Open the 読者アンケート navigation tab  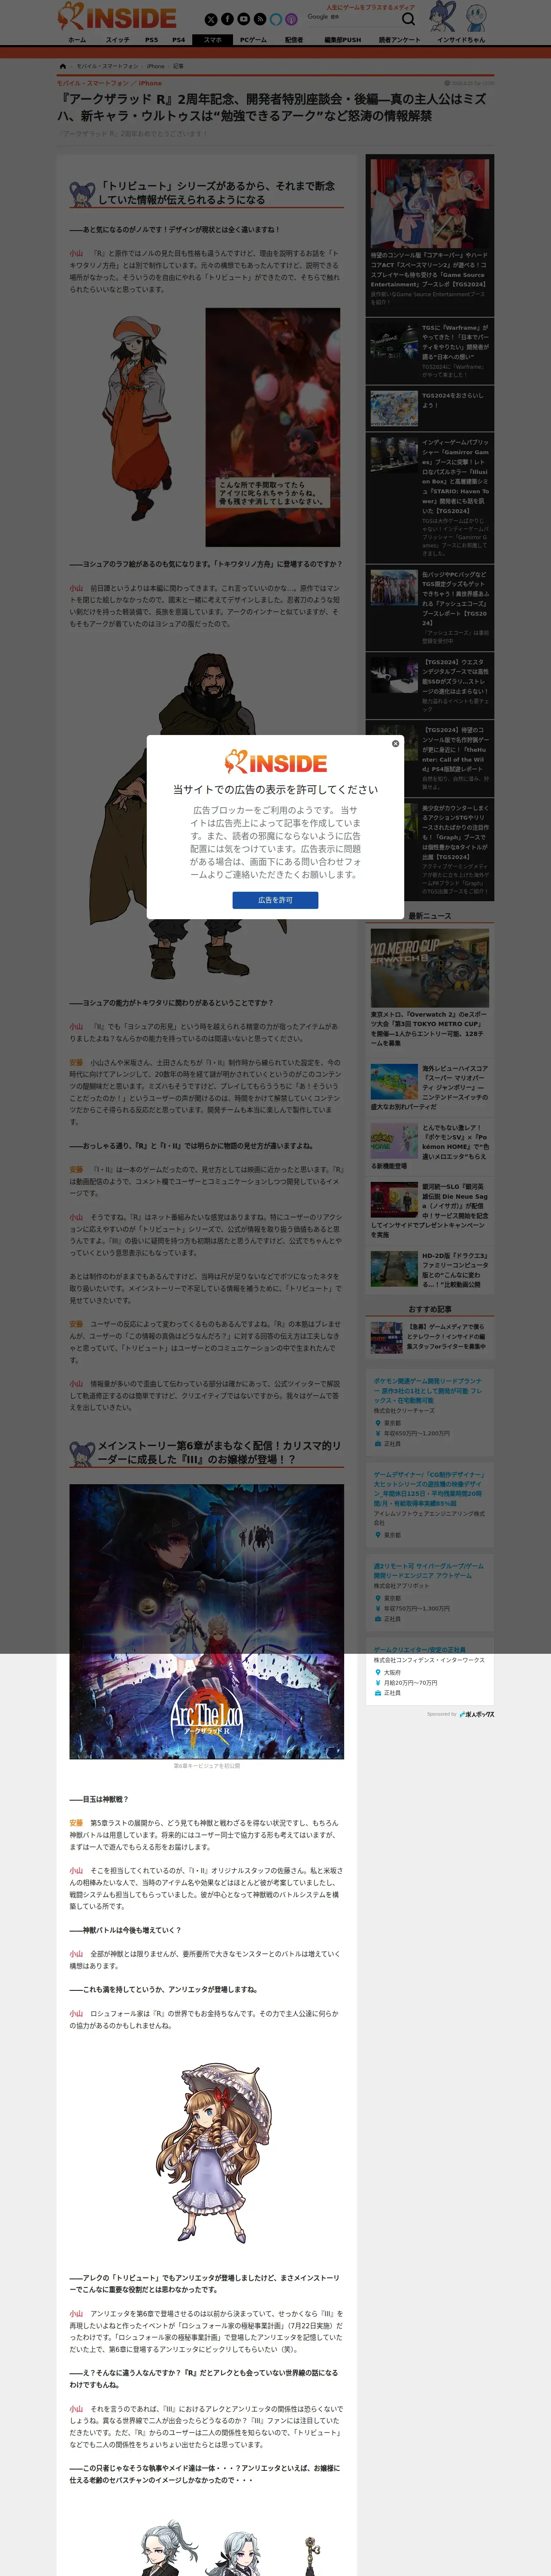pos(400,40)
